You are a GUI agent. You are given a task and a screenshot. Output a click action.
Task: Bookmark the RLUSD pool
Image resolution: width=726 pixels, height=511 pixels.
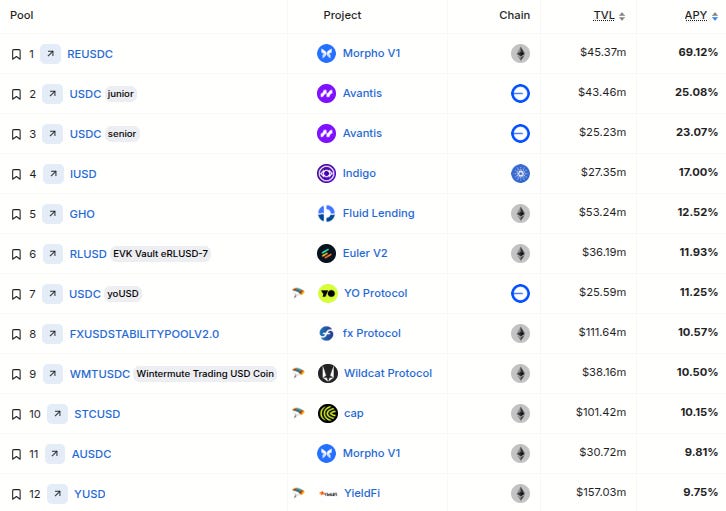click(16, 254)
